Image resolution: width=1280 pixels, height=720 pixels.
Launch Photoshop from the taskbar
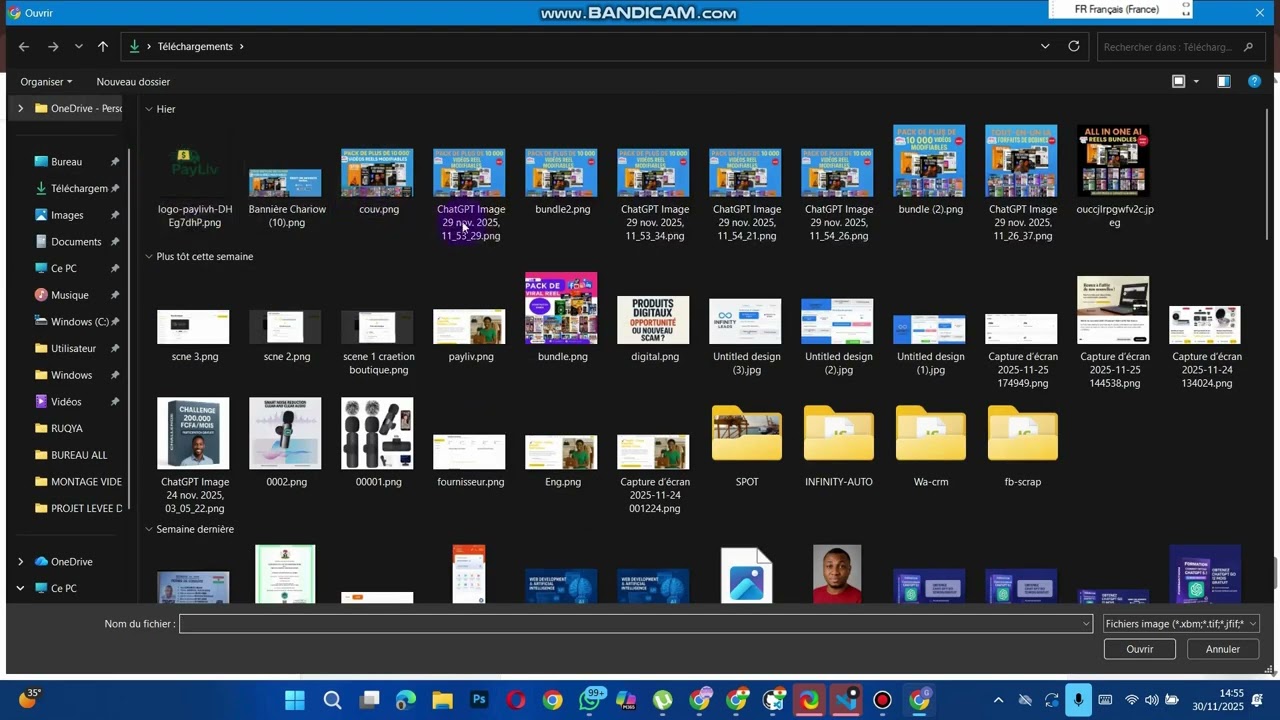[479, 700]
